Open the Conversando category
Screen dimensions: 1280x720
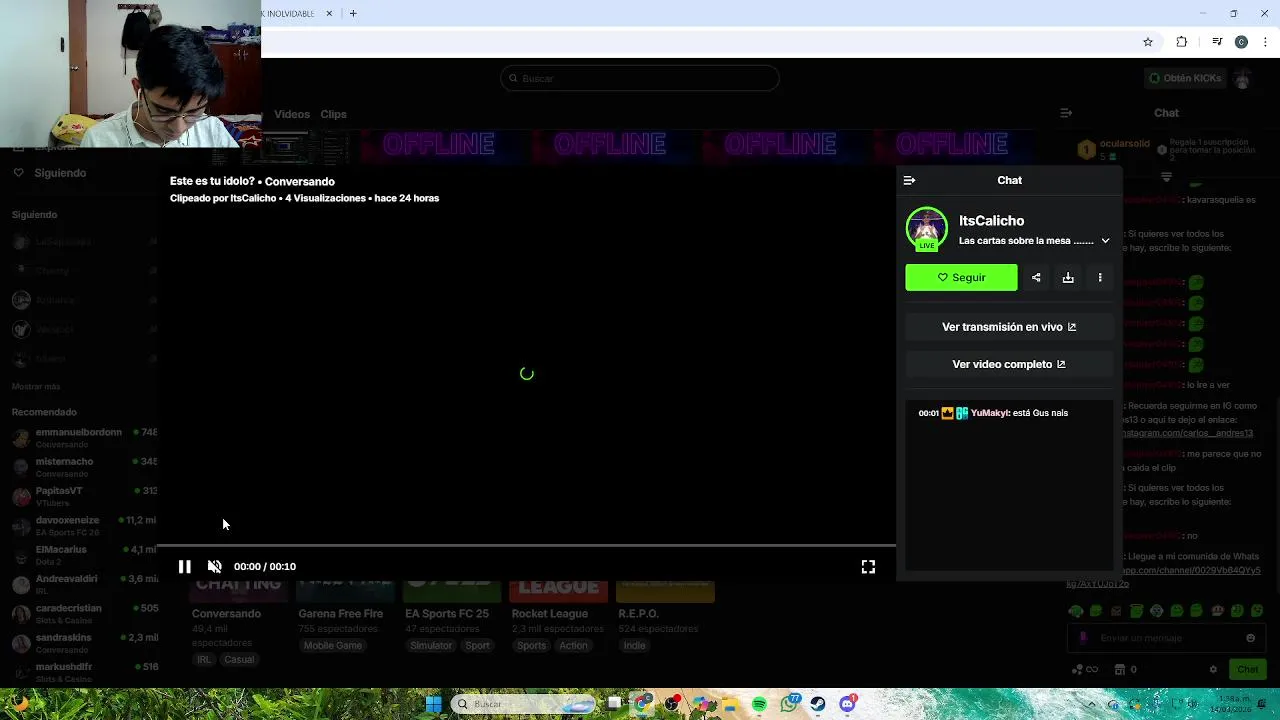click(x=226, y=614)
